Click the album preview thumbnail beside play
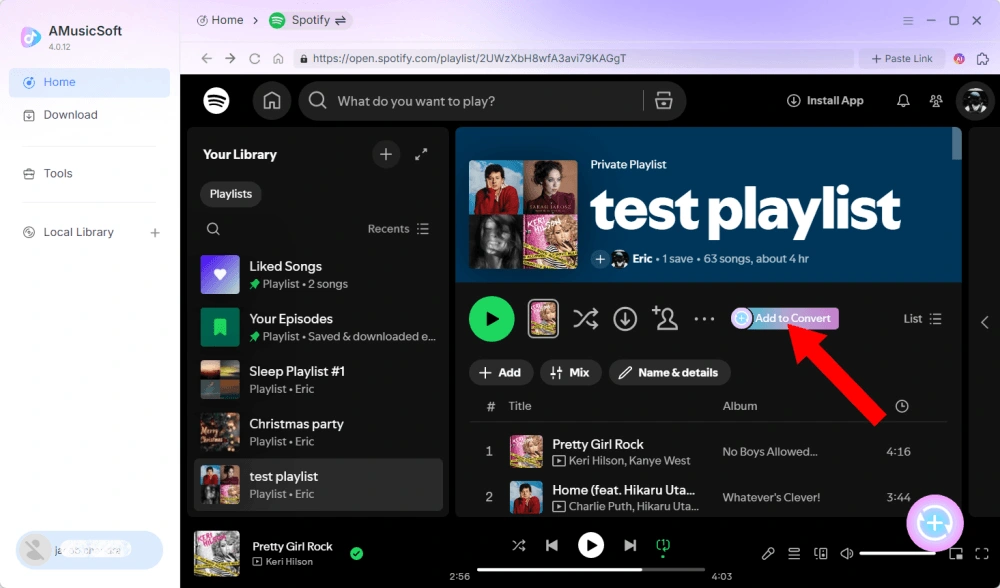 [x=543, y=319]
